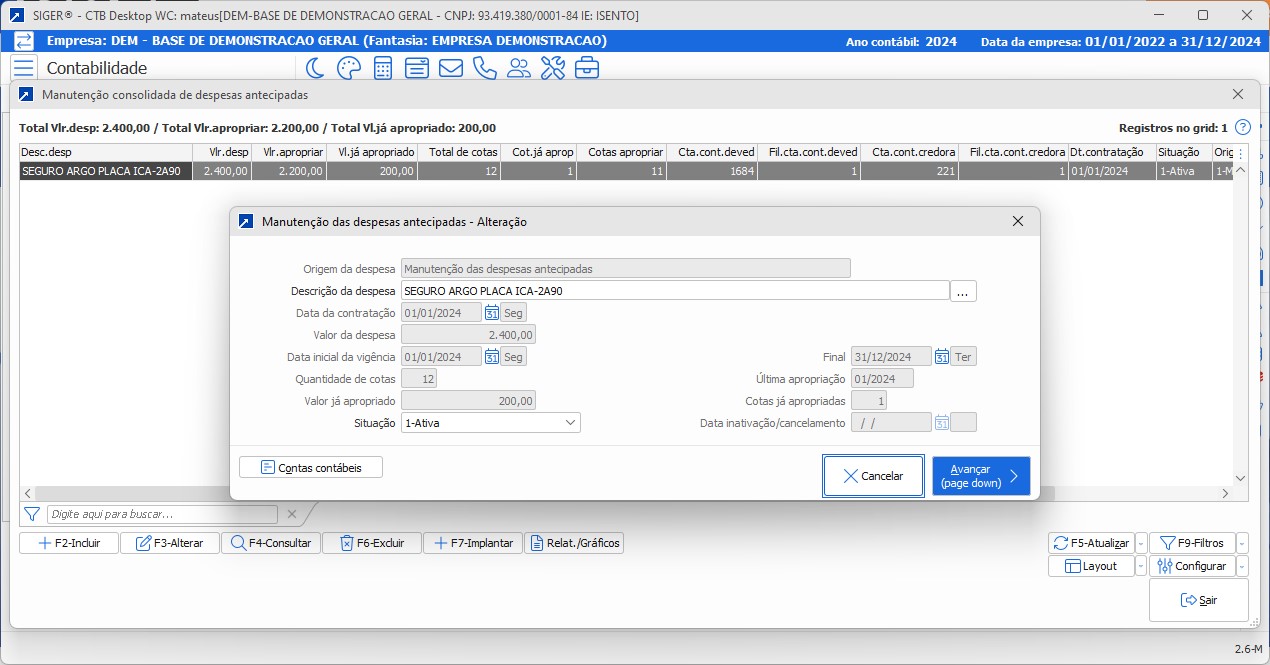Open the wrench and screwdriver tools icon
Image resolution: width=1270 pixels, height=665 pixels.
click(553, 68)
